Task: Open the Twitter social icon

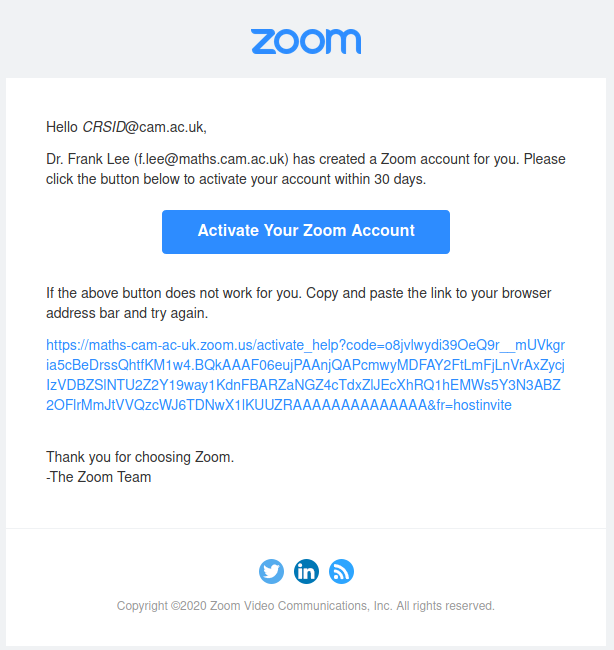Action: coord(271,571)
